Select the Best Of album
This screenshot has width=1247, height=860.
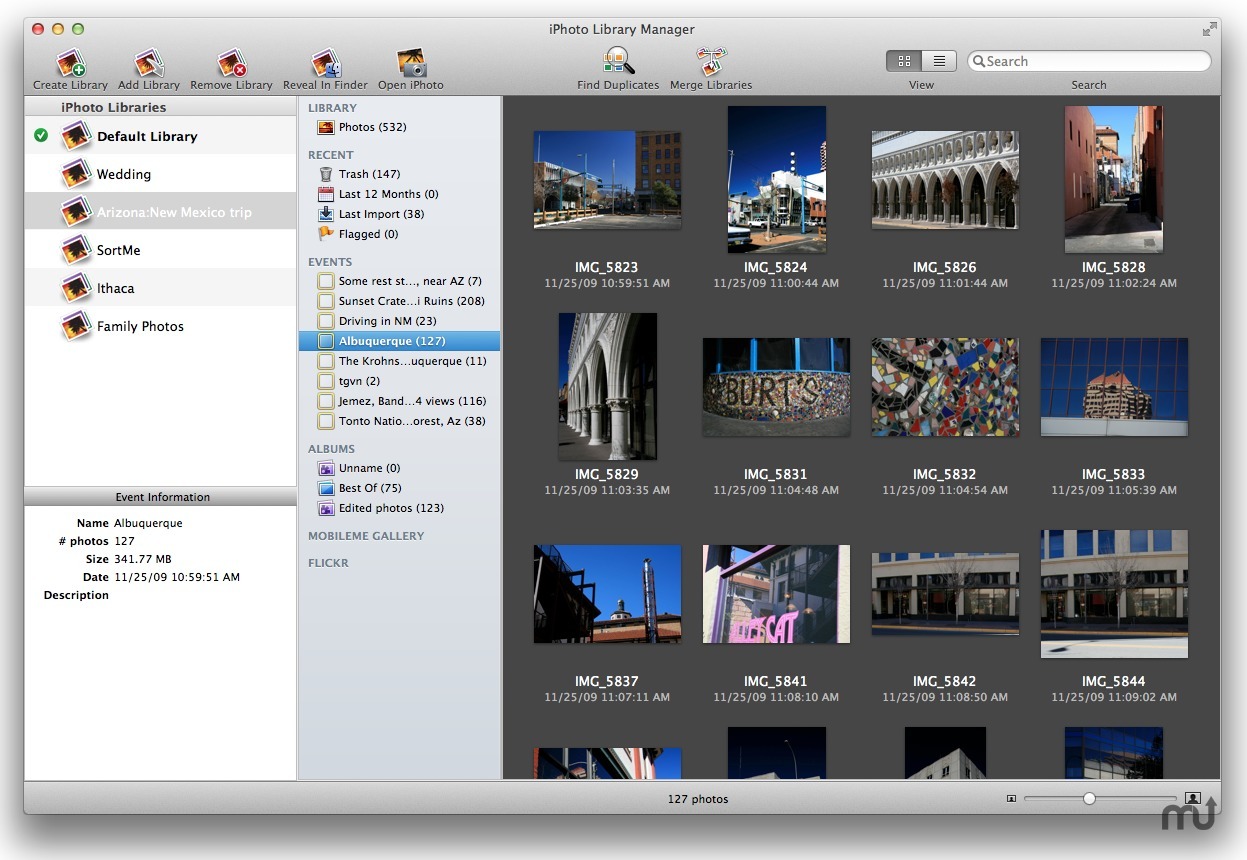click(x=369, y=488)
